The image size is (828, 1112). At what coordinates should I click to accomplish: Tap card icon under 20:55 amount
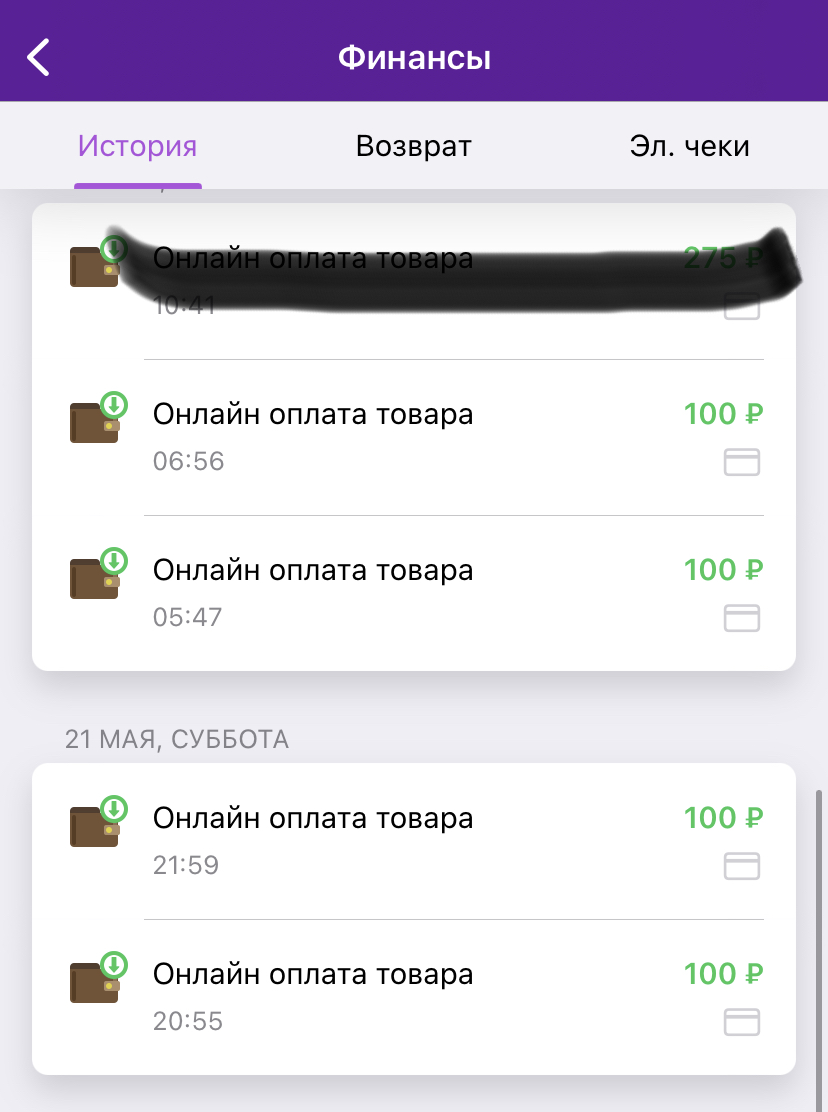click(x=742, y=1022)
